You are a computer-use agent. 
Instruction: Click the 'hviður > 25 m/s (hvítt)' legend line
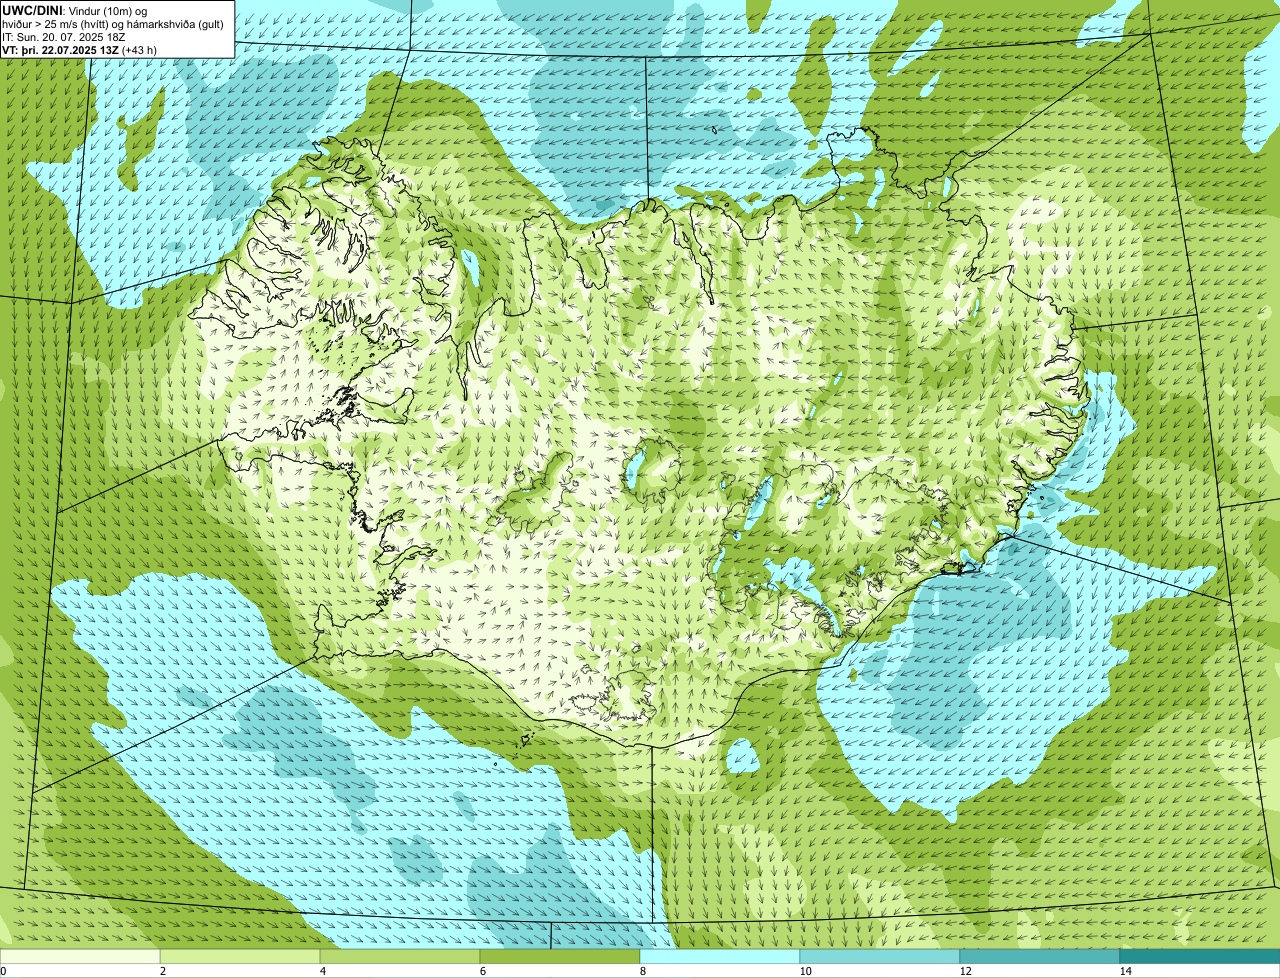point(112,24)
